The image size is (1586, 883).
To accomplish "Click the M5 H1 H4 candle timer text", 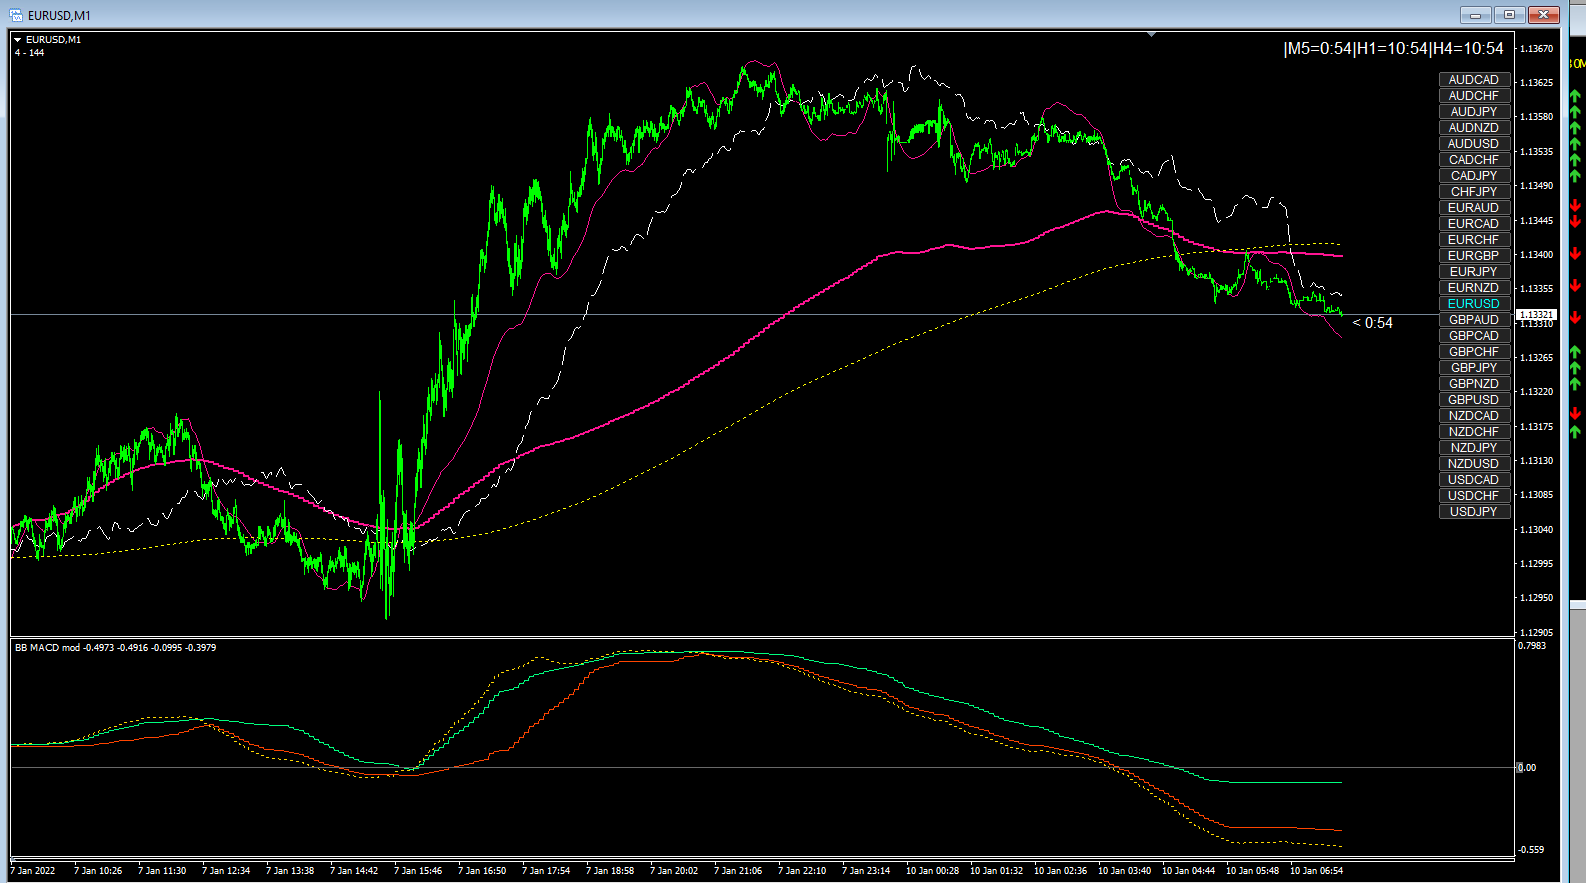I will [x=1393, y=49].
